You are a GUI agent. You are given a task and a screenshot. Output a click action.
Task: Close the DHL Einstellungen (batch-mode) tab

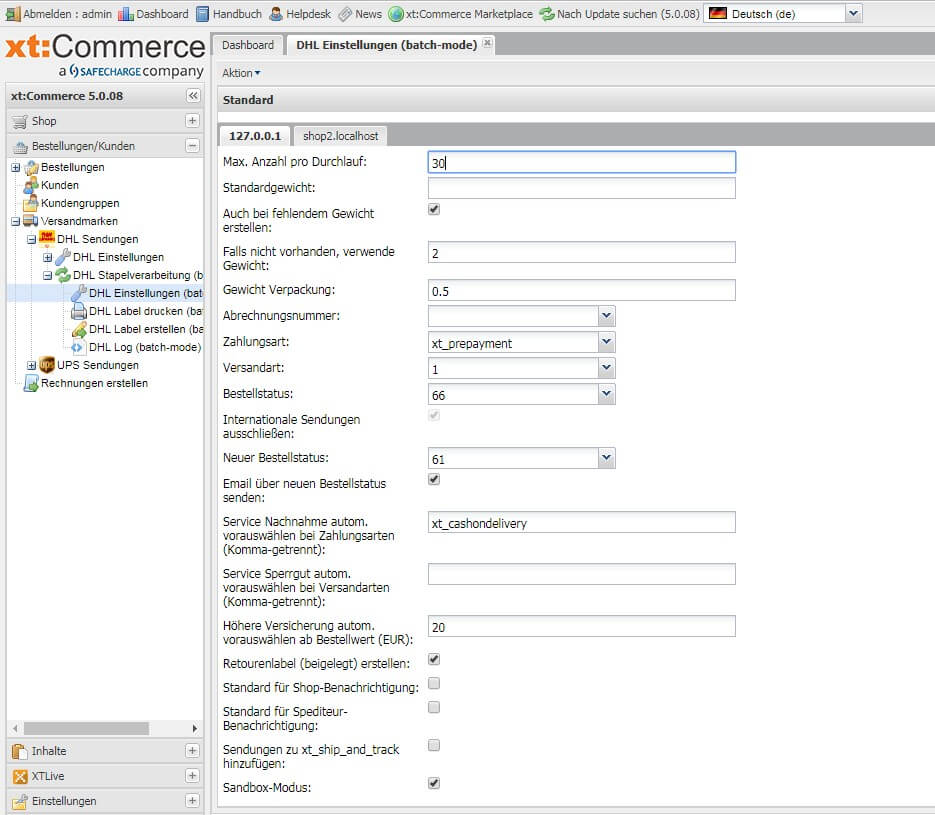click(x=487, y=43)
